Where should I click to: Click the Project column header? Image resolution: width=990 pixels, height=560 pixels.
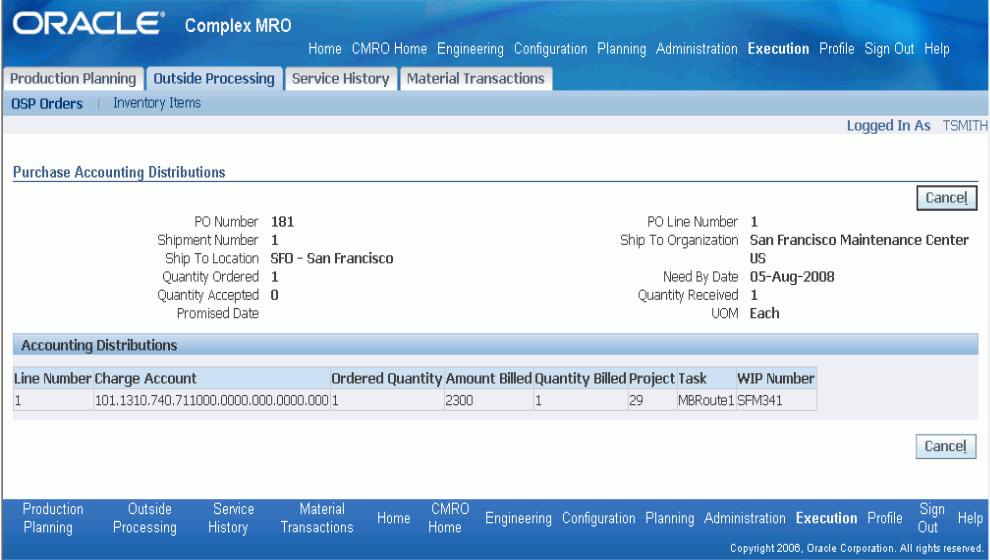tap(652, 379)
